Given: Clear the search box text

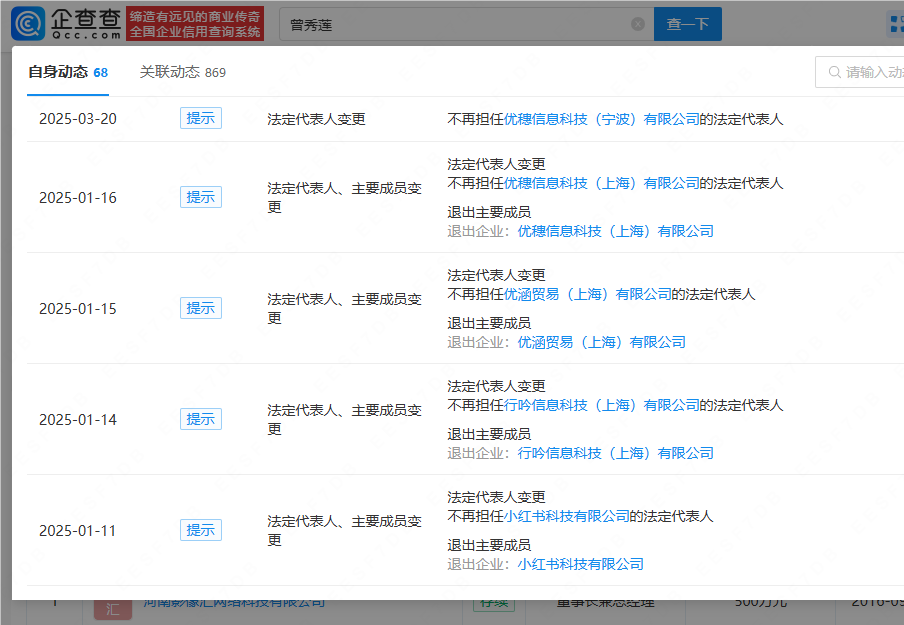Looking at the screenshot, I should [638, 24].
